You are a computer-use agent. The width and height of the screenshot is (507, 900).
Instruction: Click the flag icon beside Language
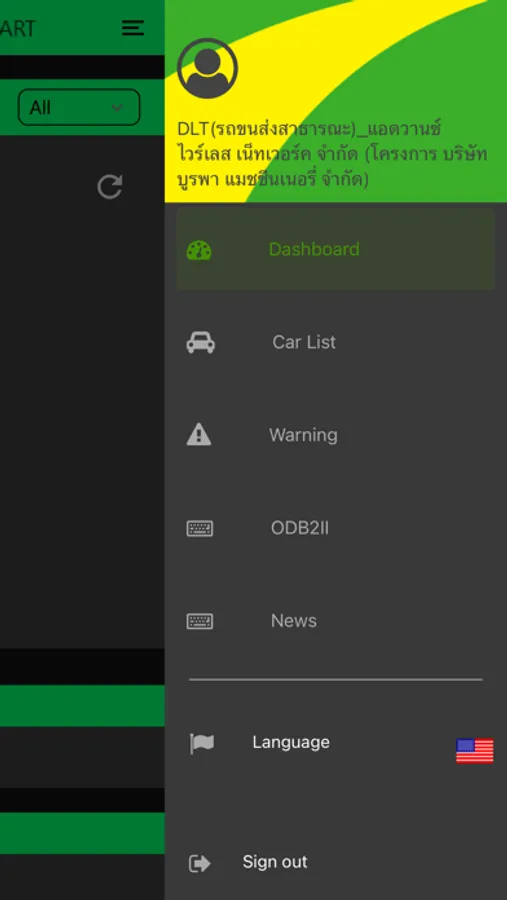point(202,743)
